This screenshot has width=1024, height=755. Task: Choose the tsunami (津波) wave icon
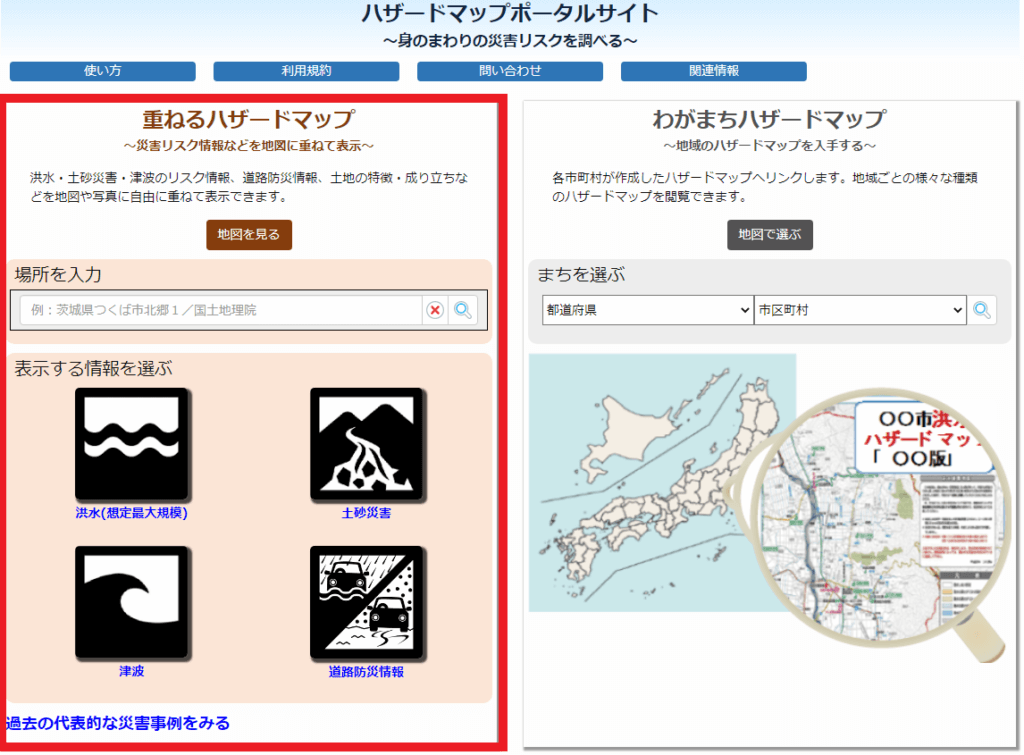132,602
